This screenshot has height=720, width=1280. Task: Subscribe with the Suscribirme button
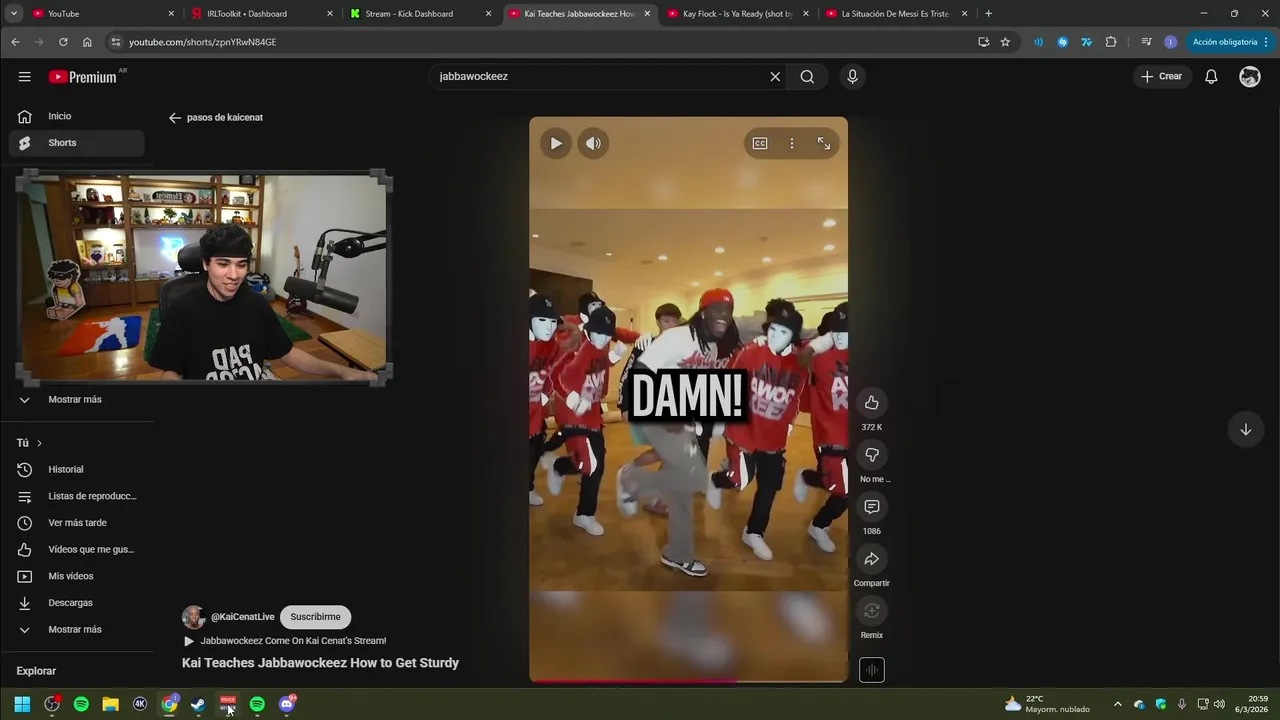(x=315, y=617)
